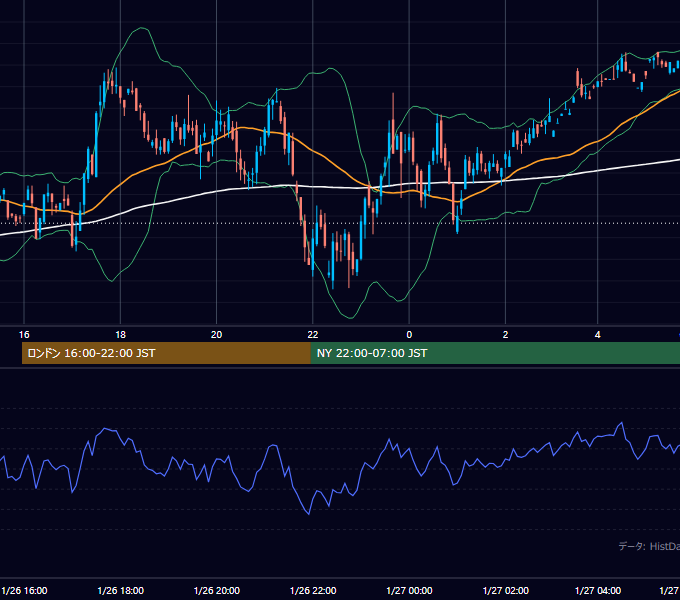Click the 1/26 22:00 date label

pyautogui.click(x=313, y=590)
